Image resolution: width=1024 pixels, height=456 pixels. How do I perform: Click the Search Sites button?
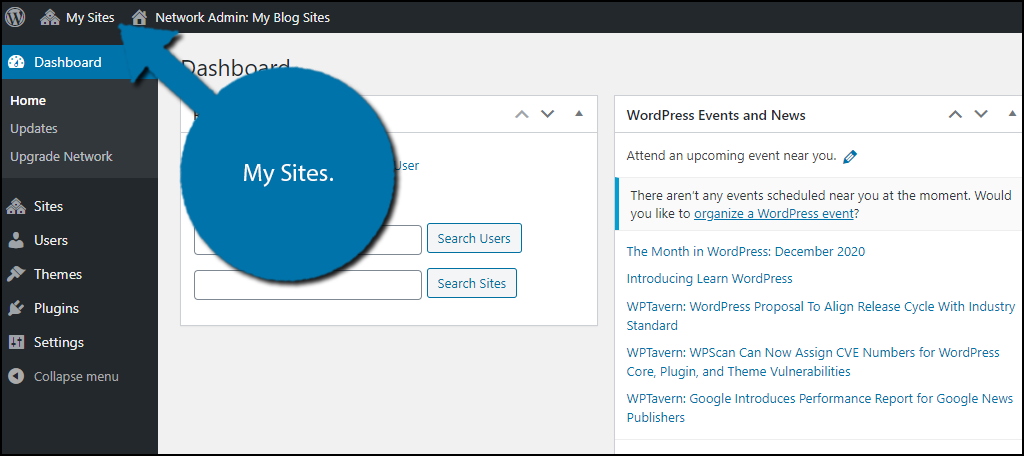coord(472,284)
